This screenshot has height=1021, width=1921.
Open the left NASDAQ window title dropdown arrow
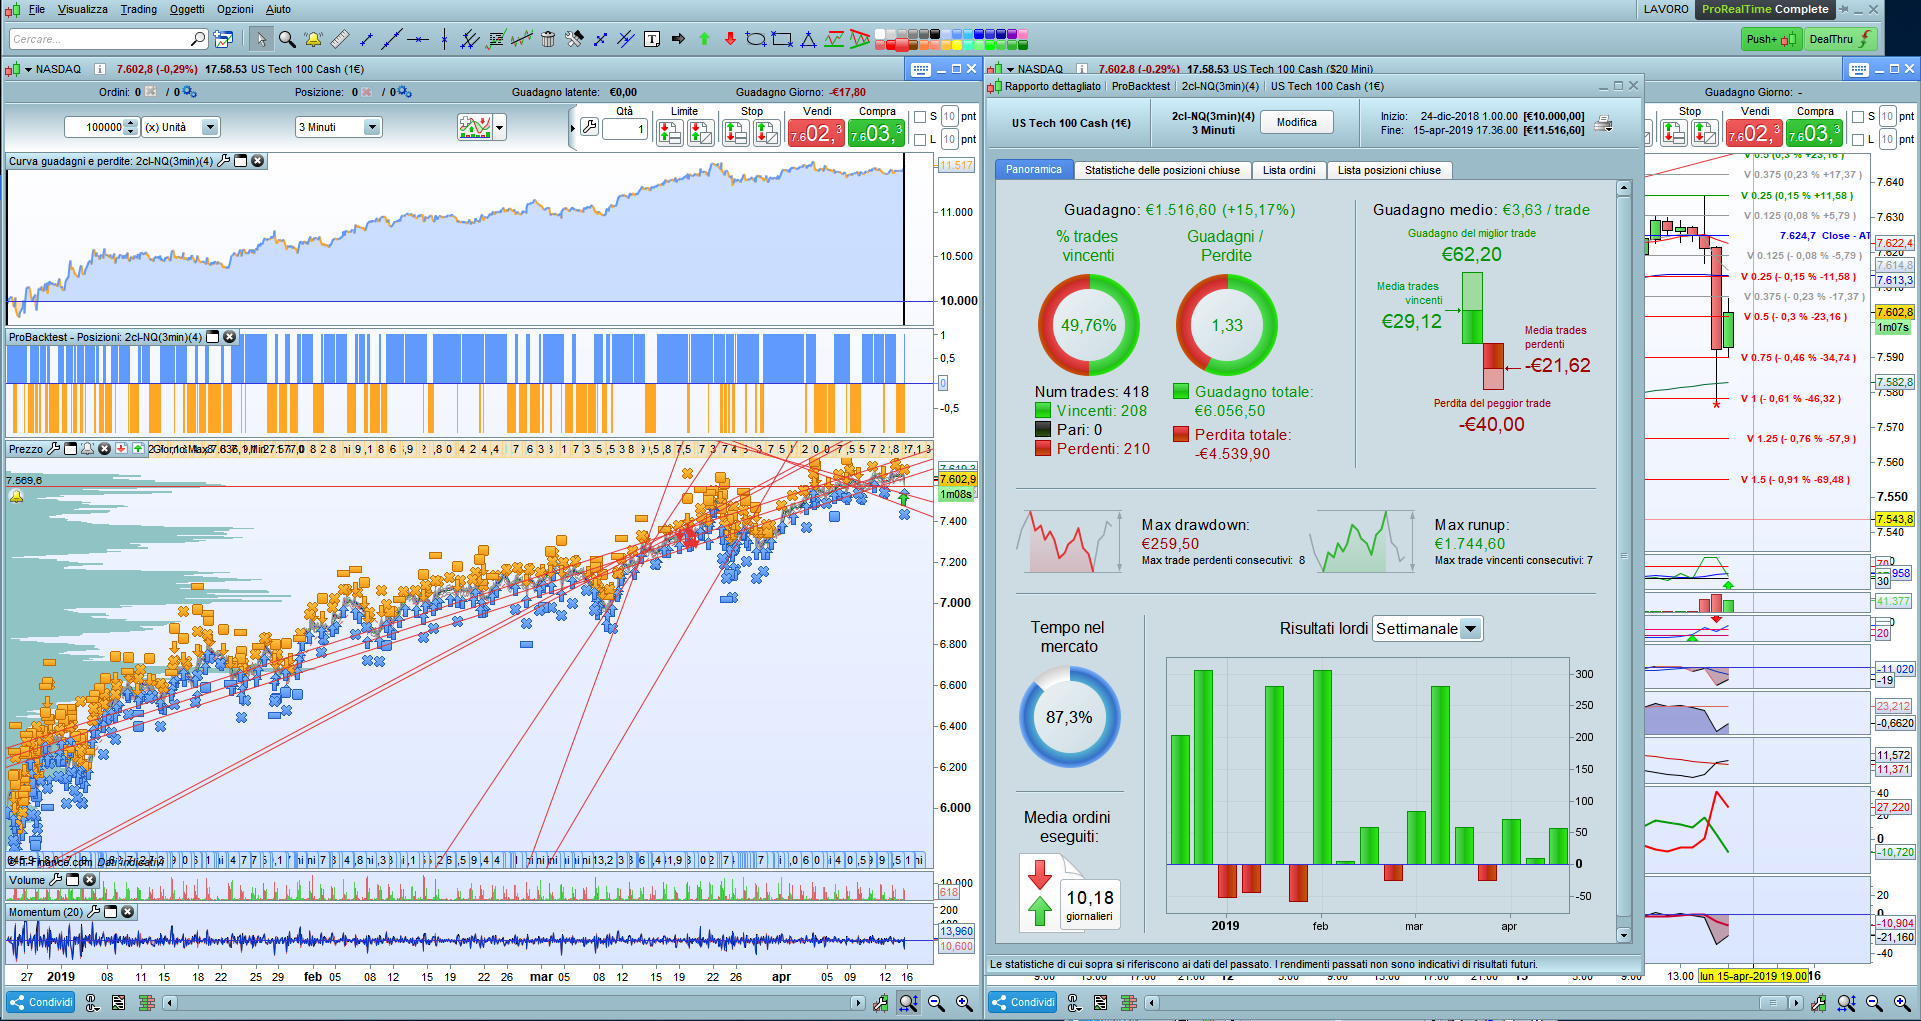click(x=28, y=69)
